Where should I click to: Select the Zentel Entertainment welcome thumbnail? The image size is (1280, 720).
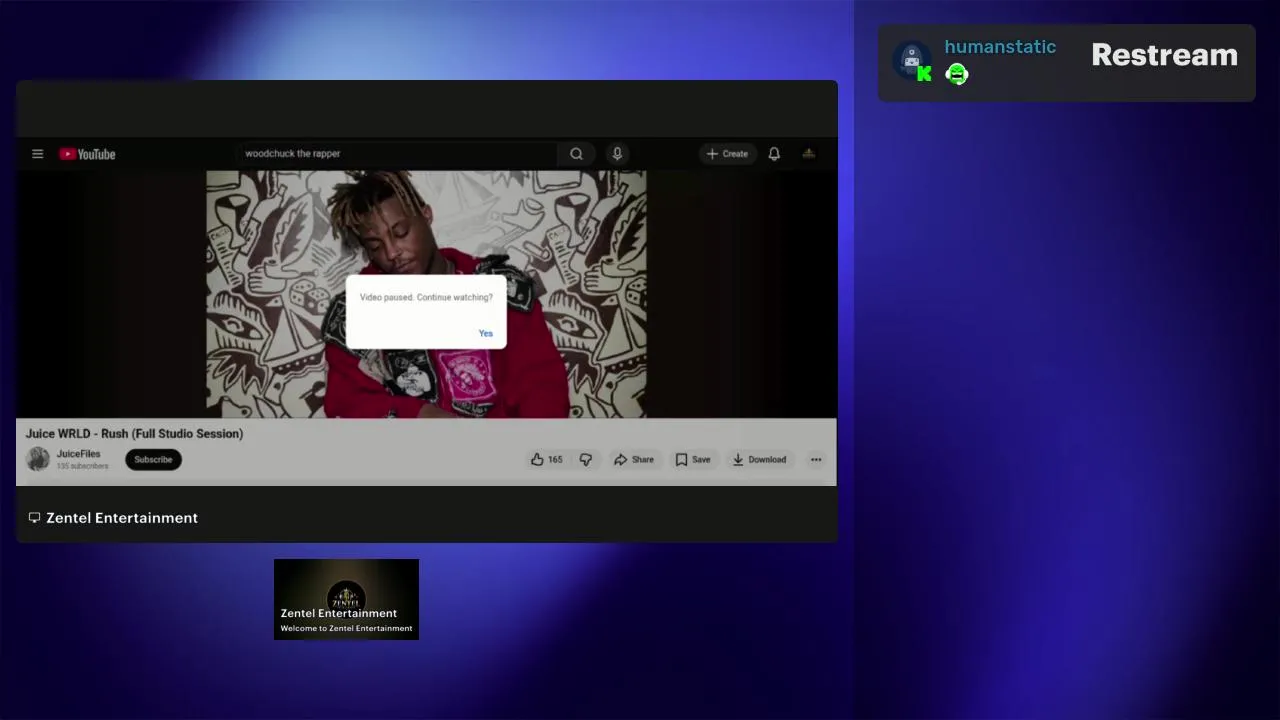click(346, 599)
